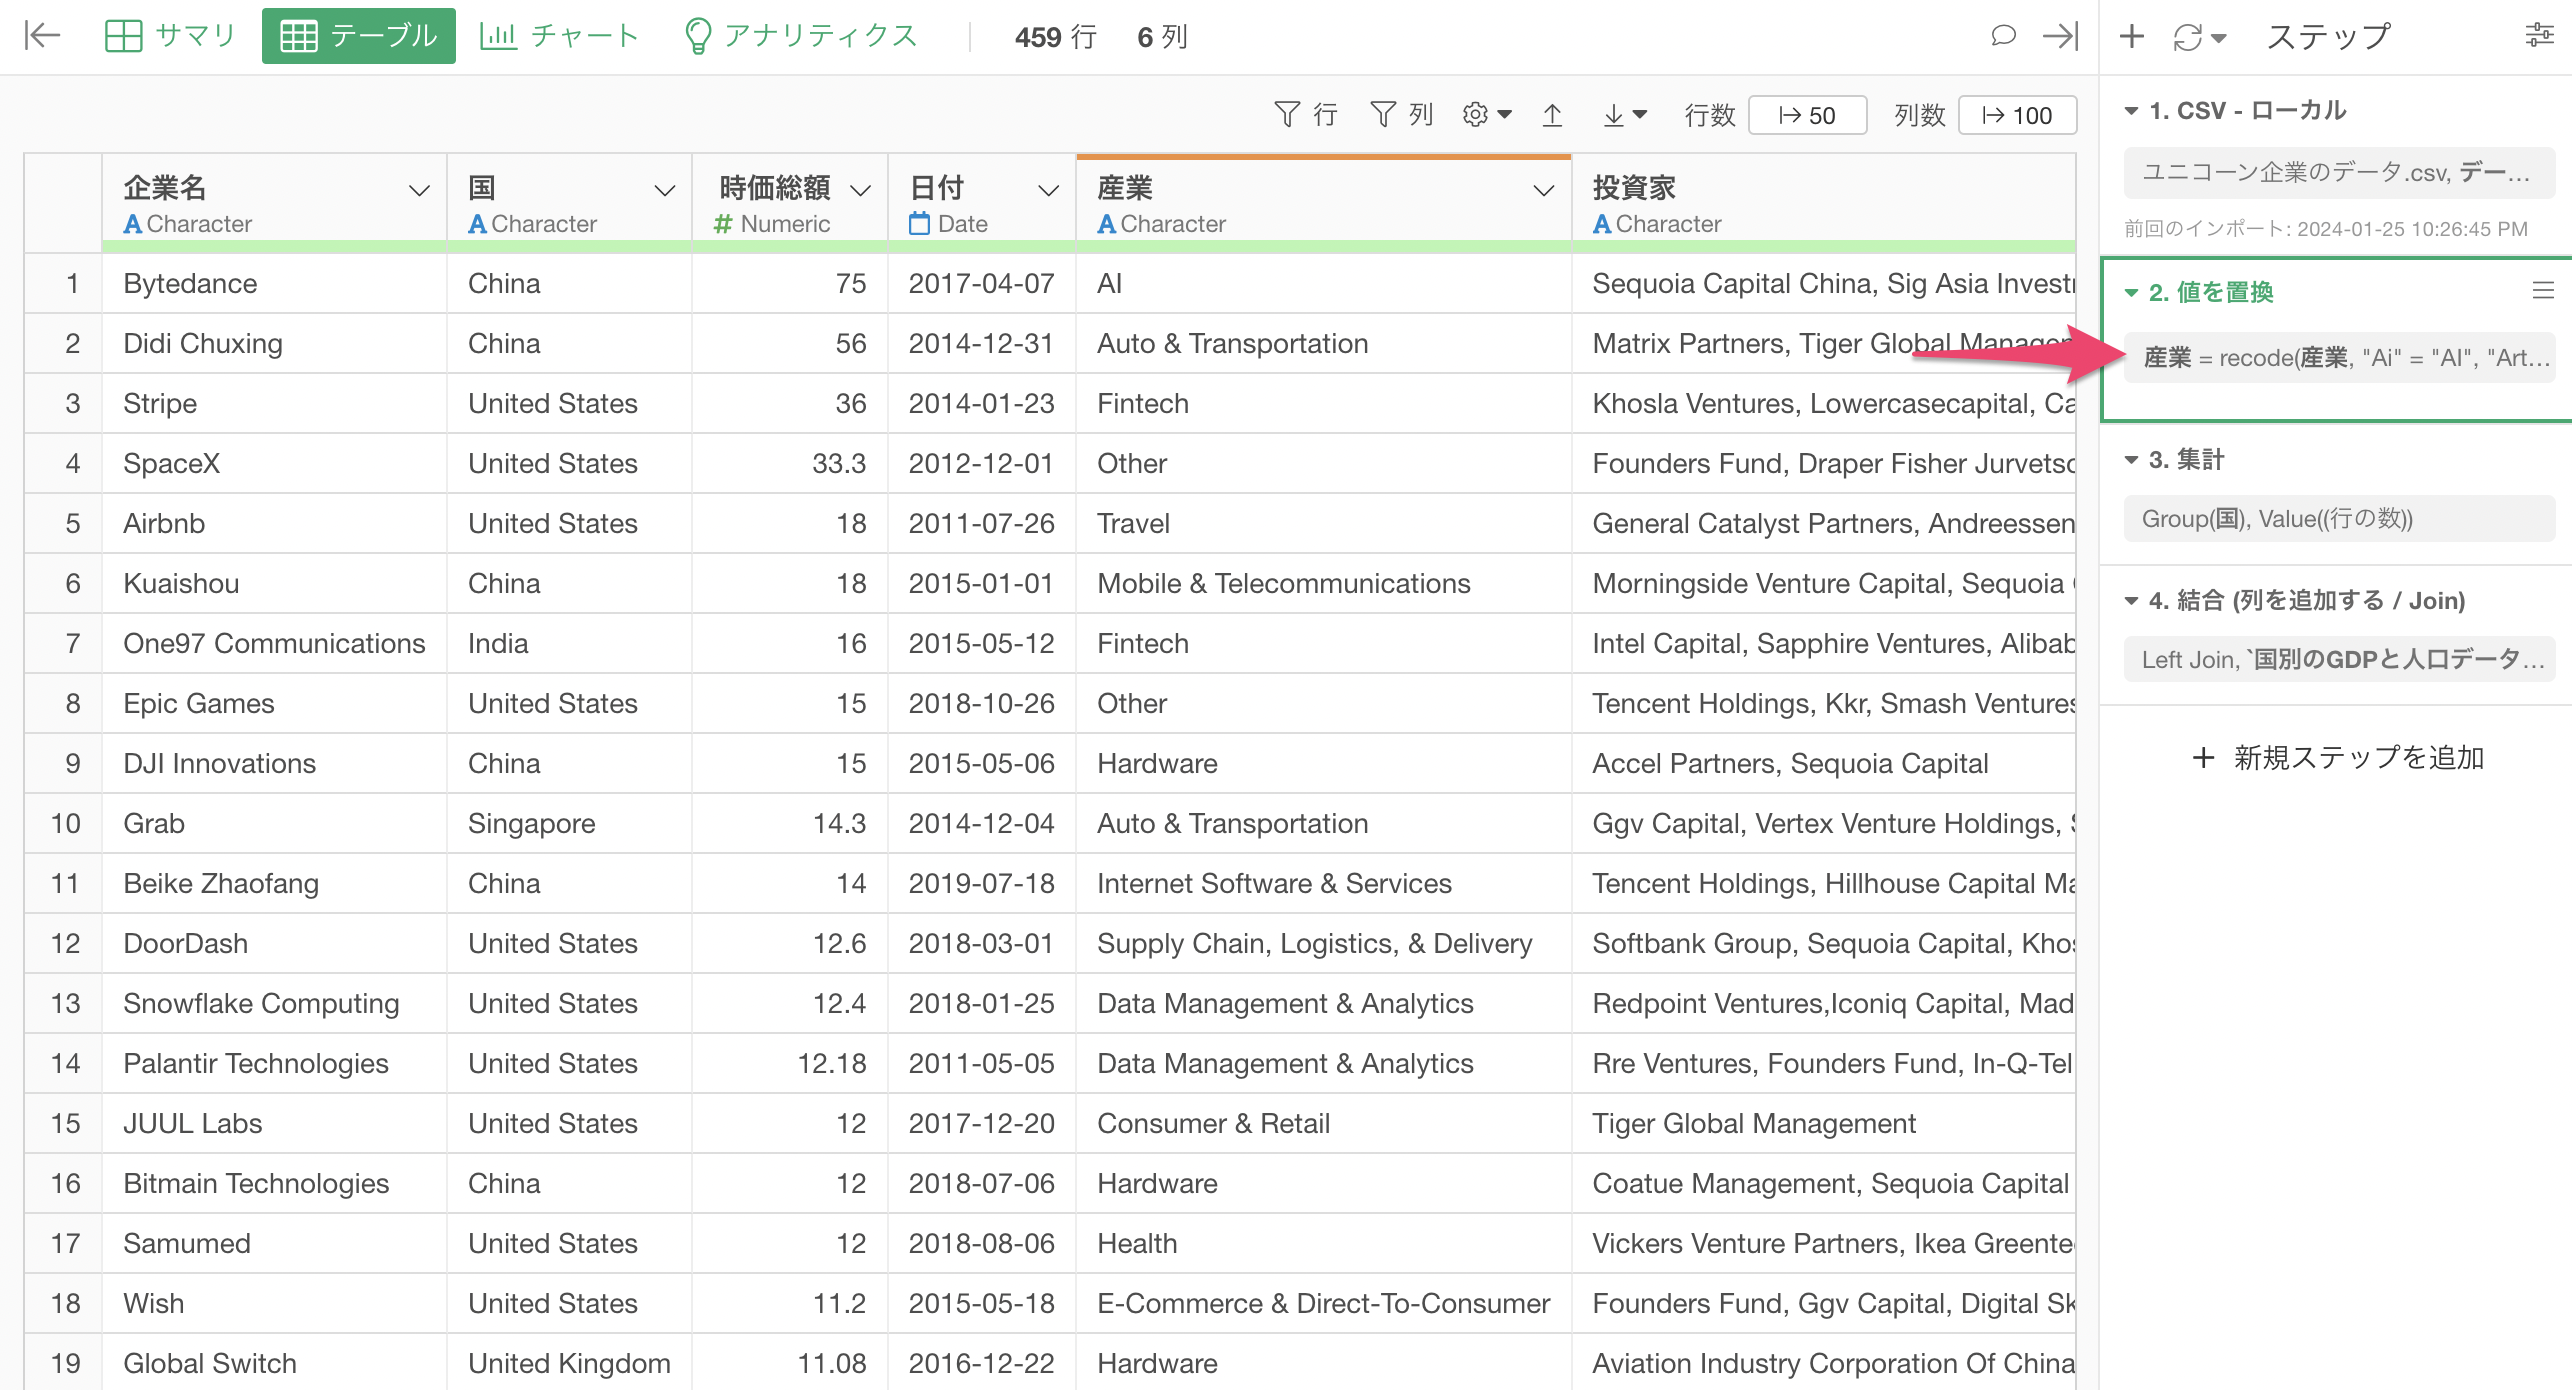The width and height of the screenshot is (2572, 1390).
Task: Open the 企業名 column header dropdown
Action: [x=419, y=190]
